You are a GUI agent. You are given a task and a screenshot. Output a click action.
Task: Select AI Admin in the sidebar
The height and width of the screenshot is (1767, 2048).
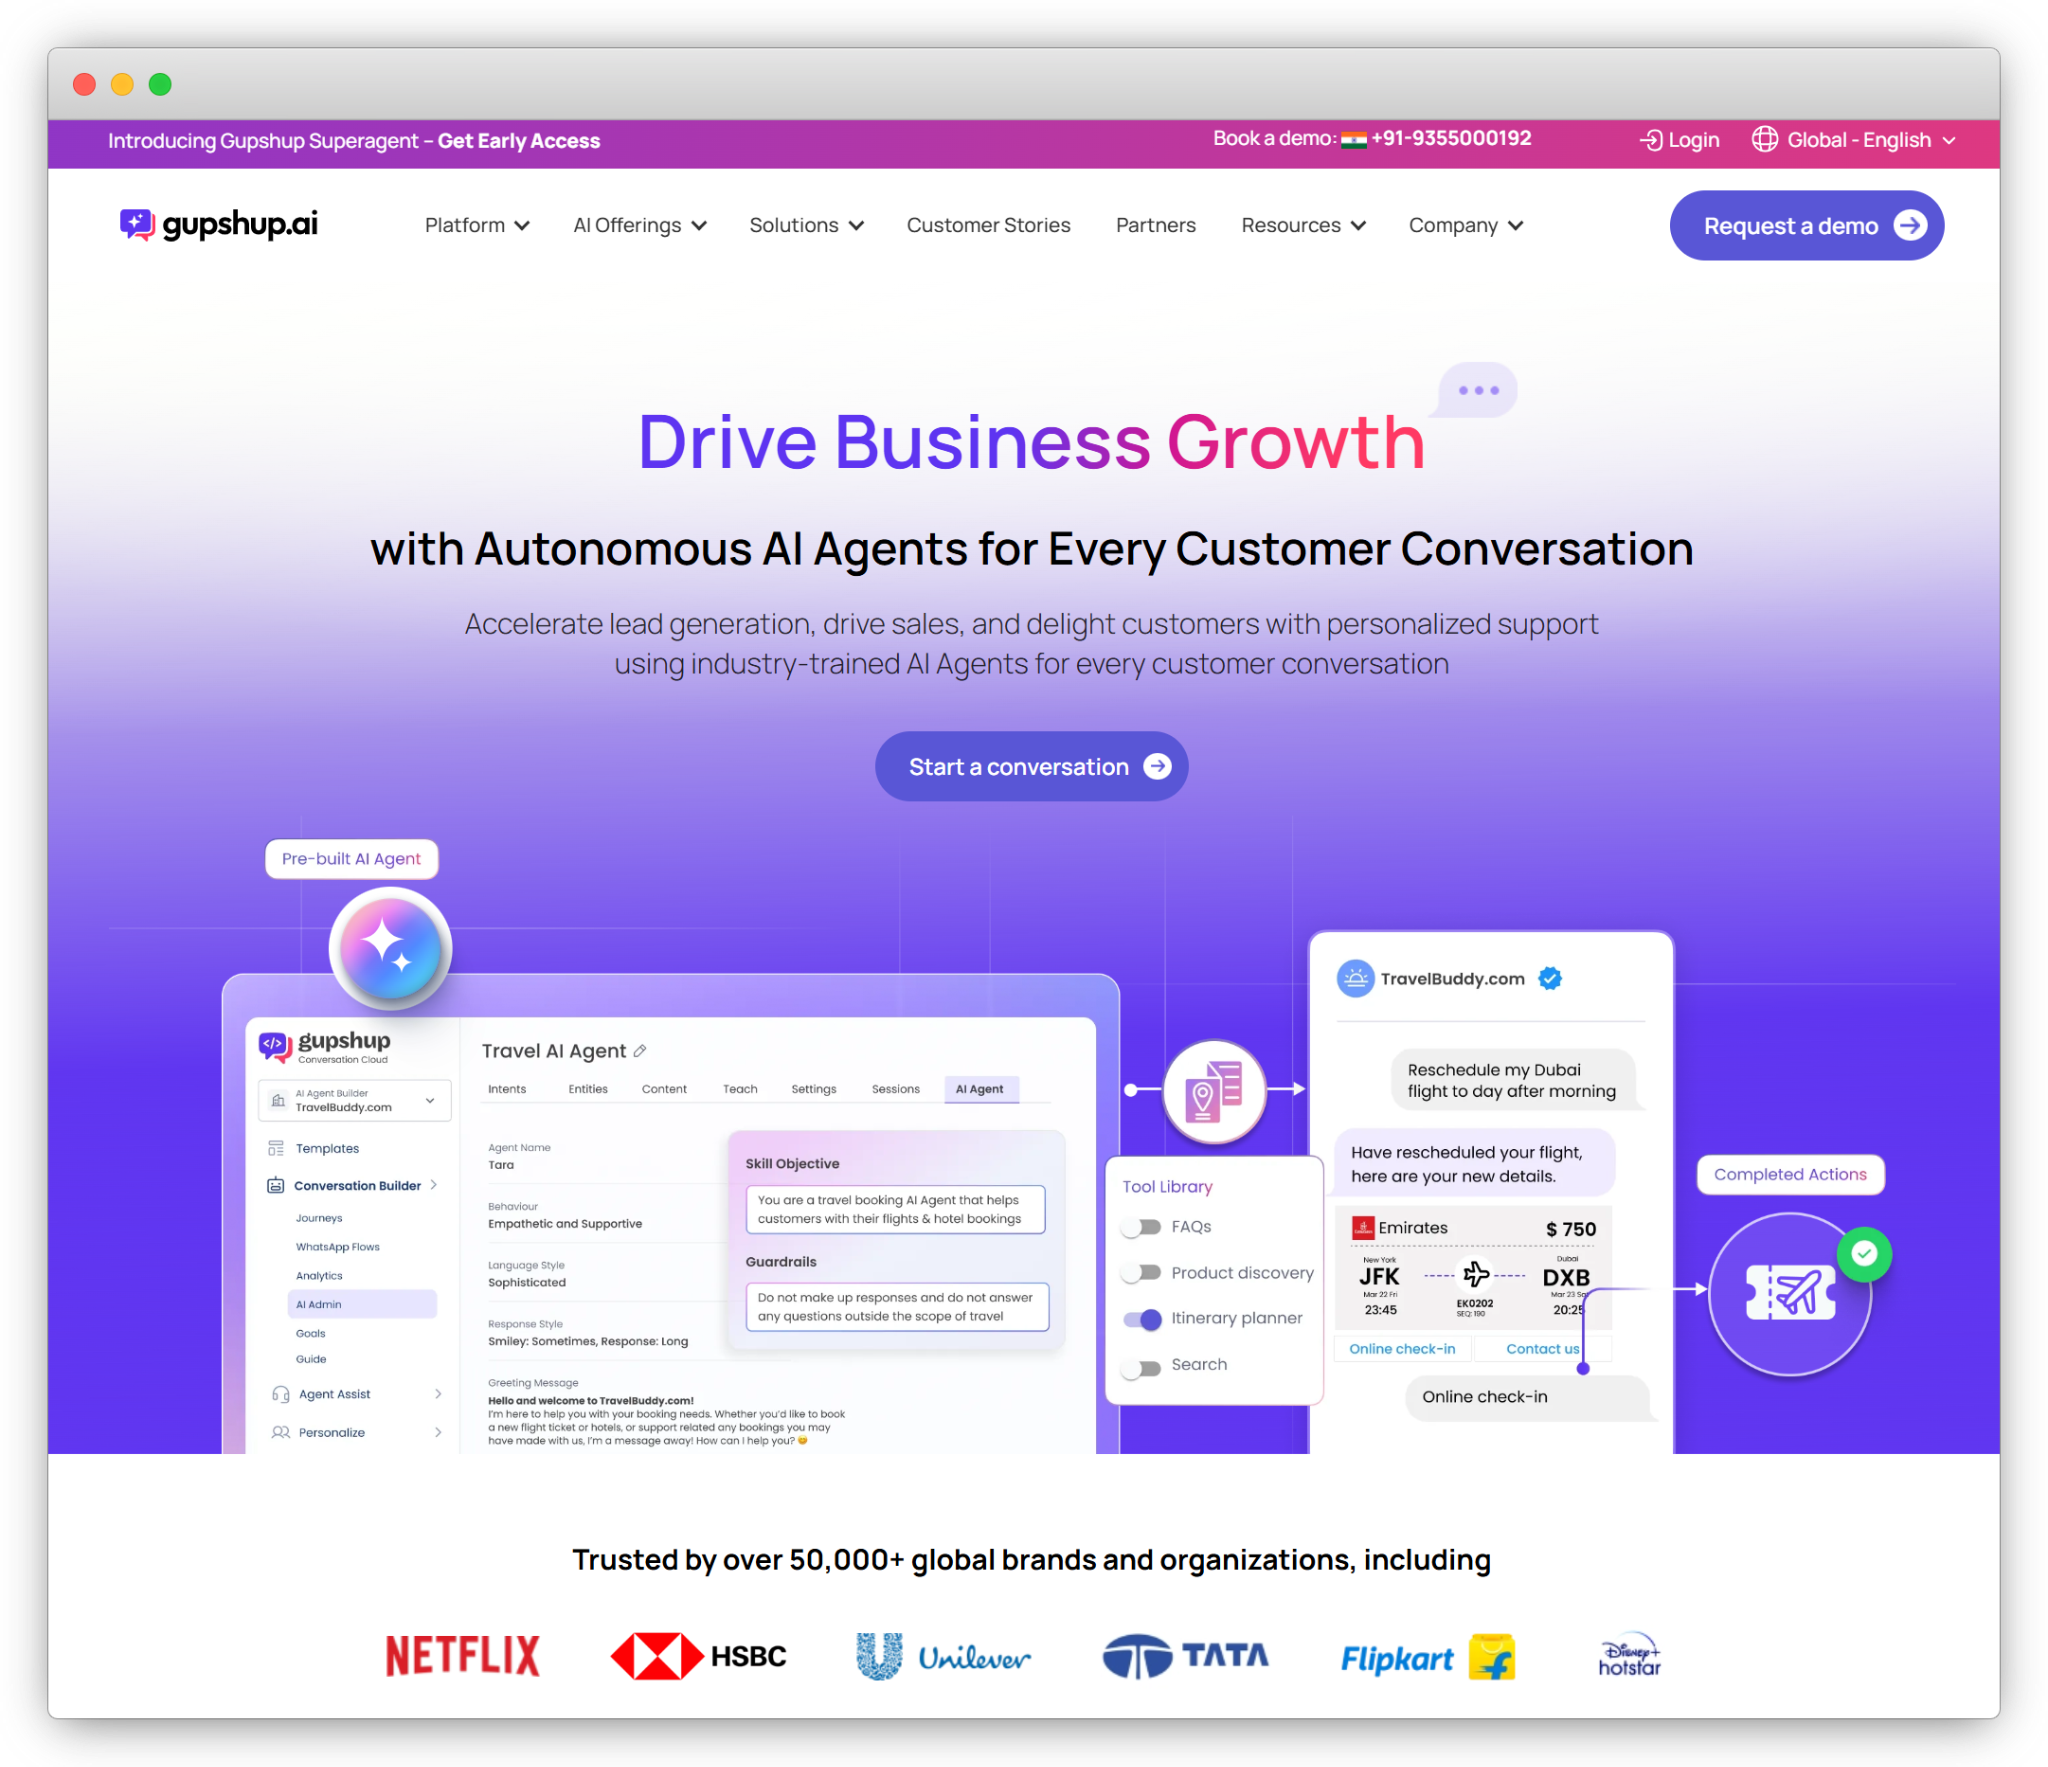362,1304
